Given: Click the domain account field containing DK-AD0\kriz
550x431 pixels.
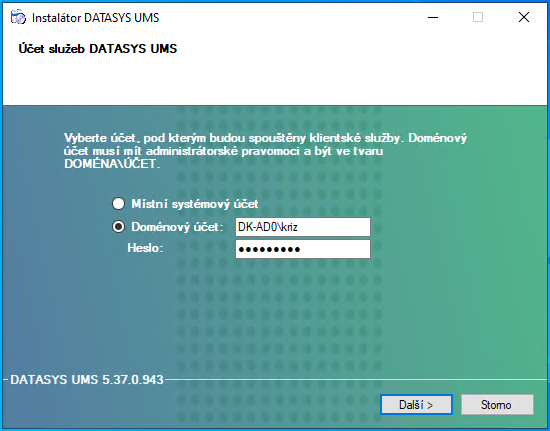Looking at the screenshot, I should 303,227.
